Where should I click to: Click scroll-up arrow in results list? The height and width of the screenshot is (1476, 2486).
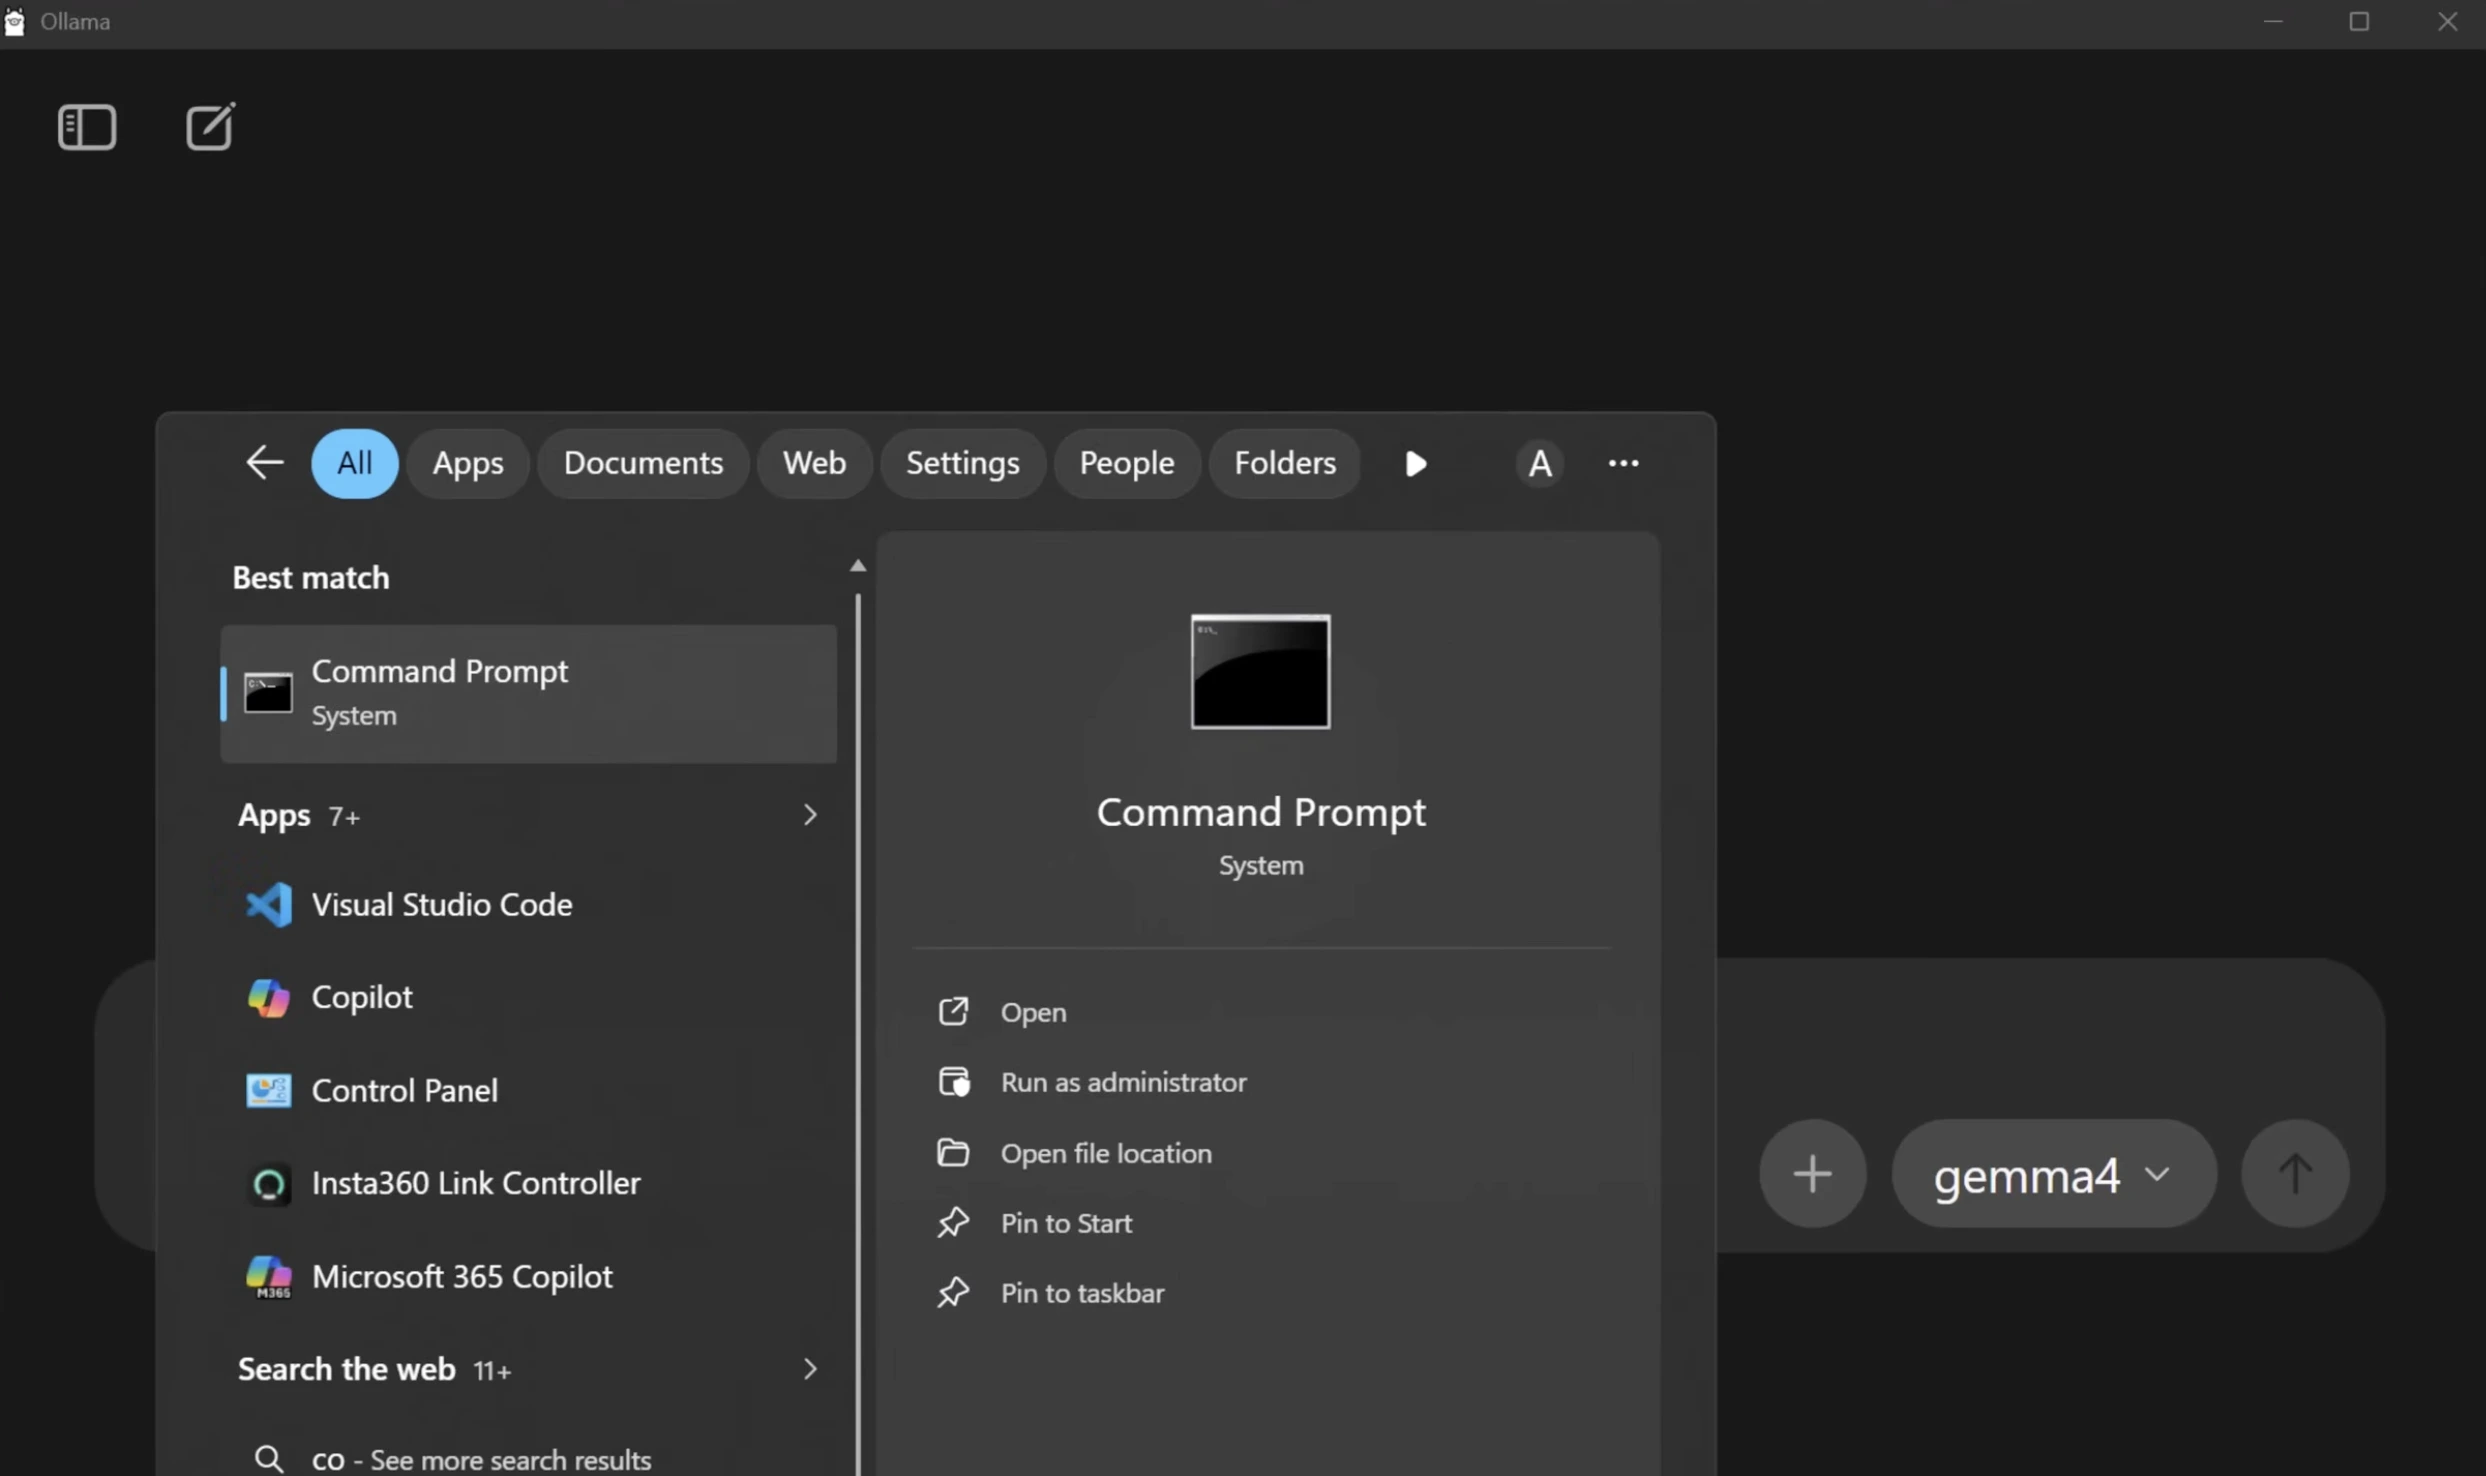[x=857, y=566]
